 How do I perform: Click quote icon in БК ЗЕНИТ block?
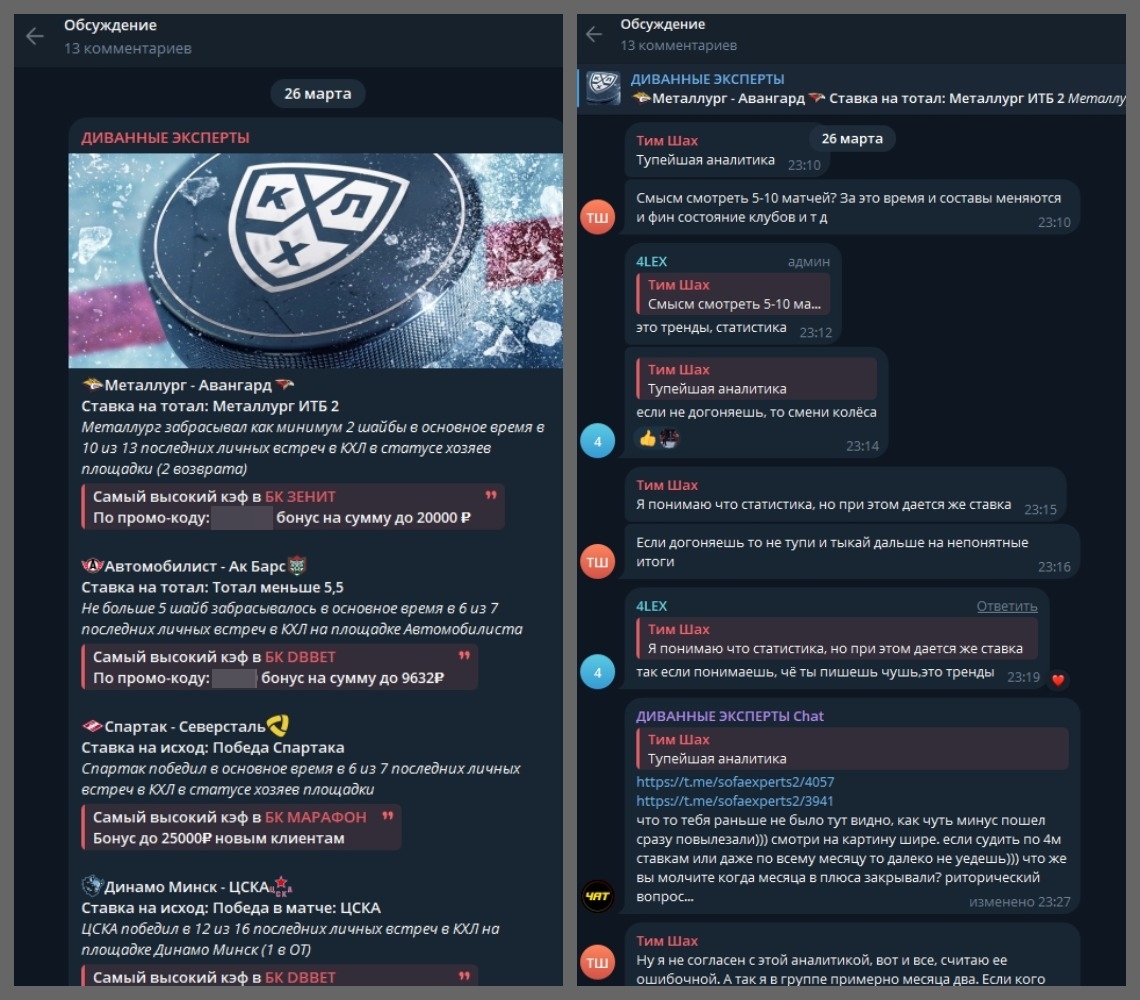click(x=491, y=495)
